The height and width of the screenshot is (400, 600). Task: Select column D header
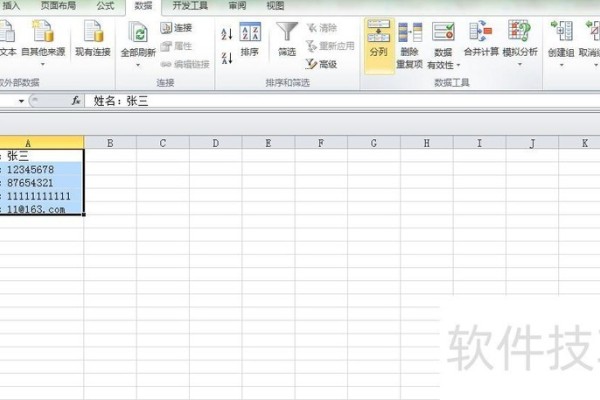[x=216, y=143]
